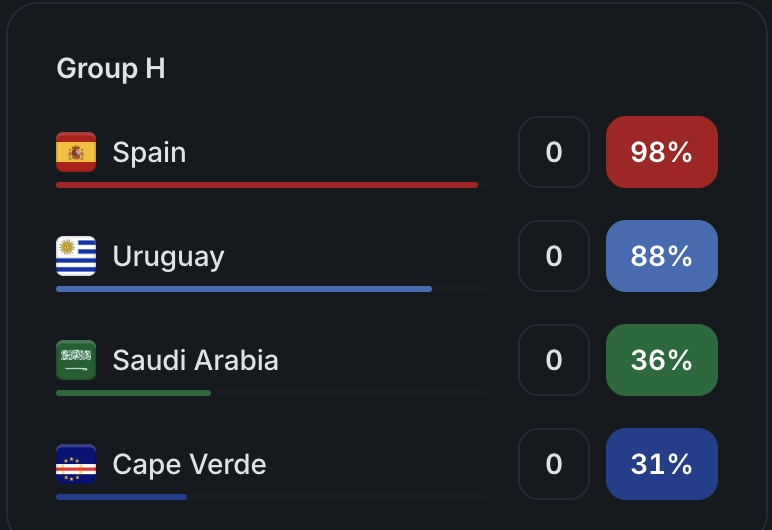
Task: Click the Uruguay flag icon
Action: [76, 256]
